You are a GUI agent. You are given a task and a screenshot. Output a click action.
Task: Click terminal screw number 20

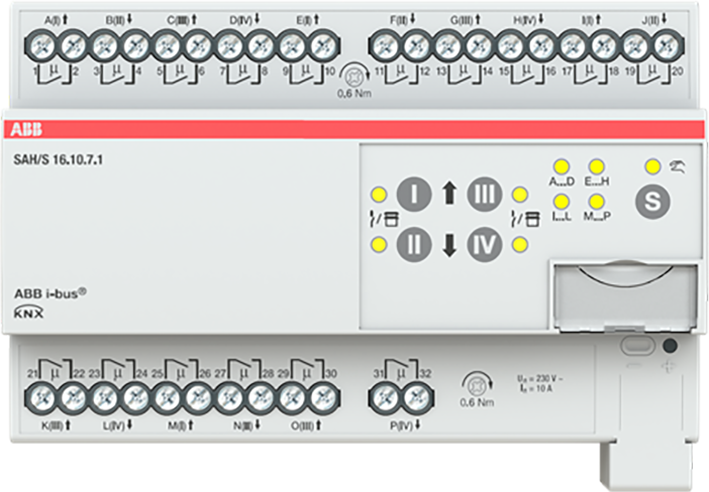click(x=668, y=46)
